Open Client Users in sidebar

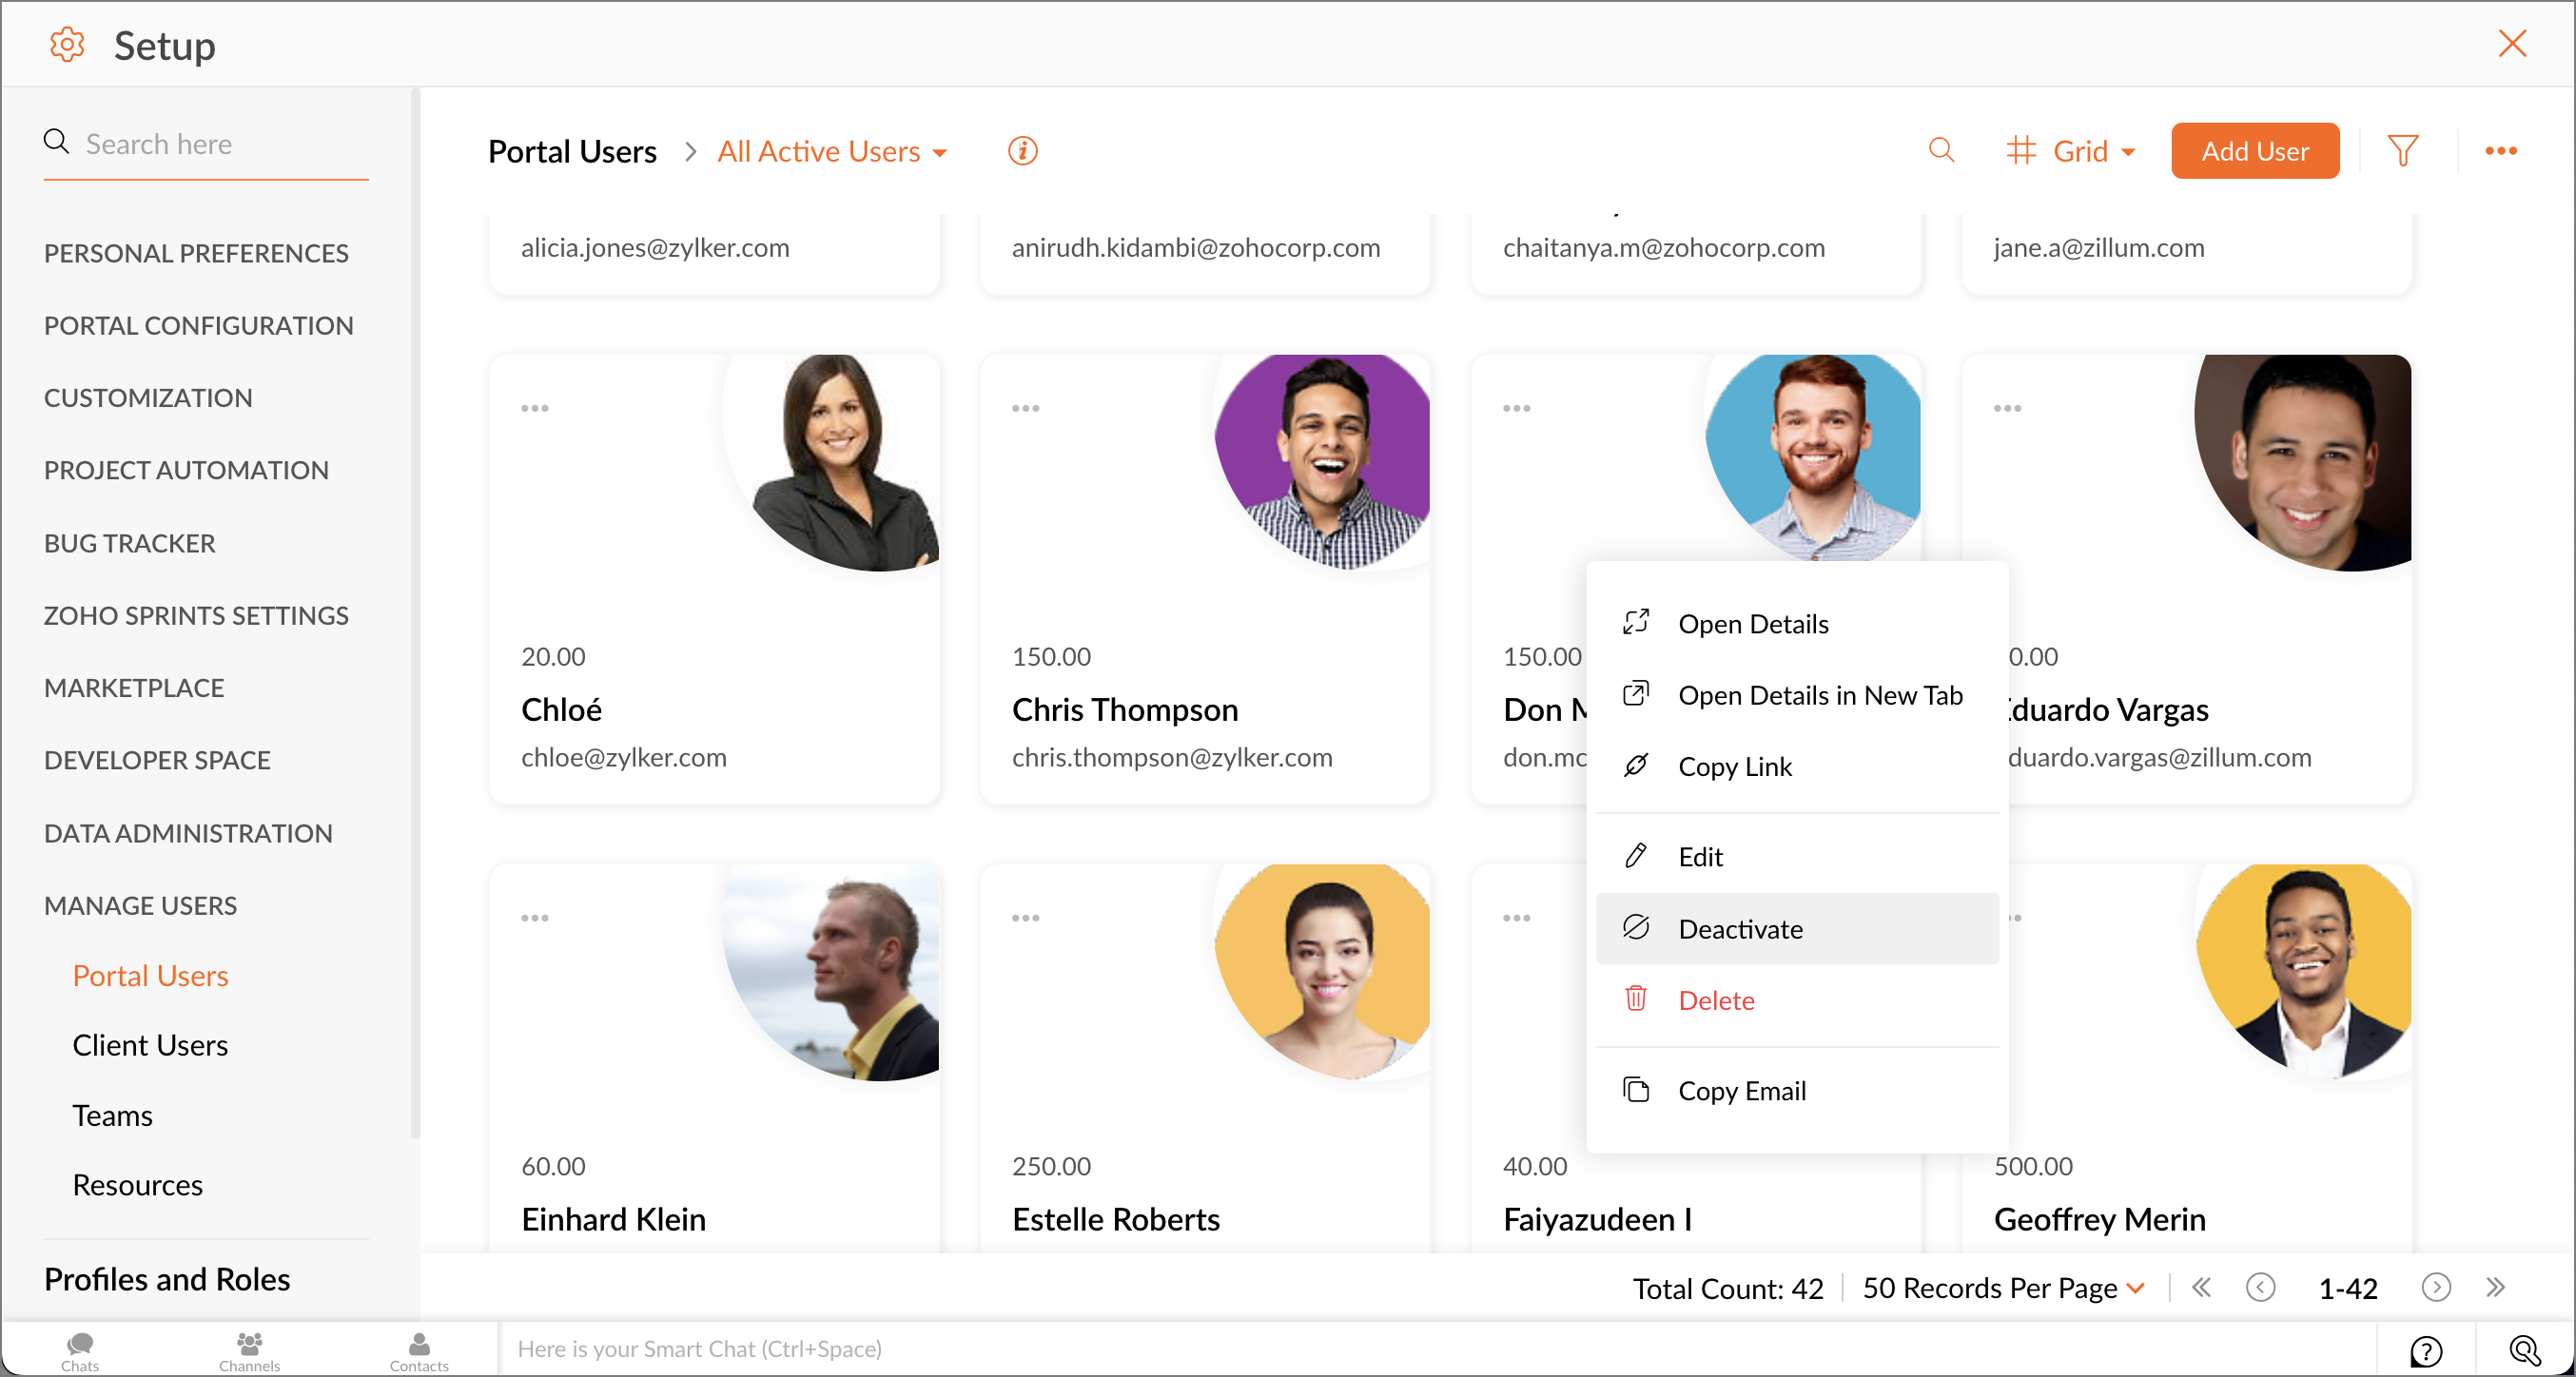click(150, 1045)
